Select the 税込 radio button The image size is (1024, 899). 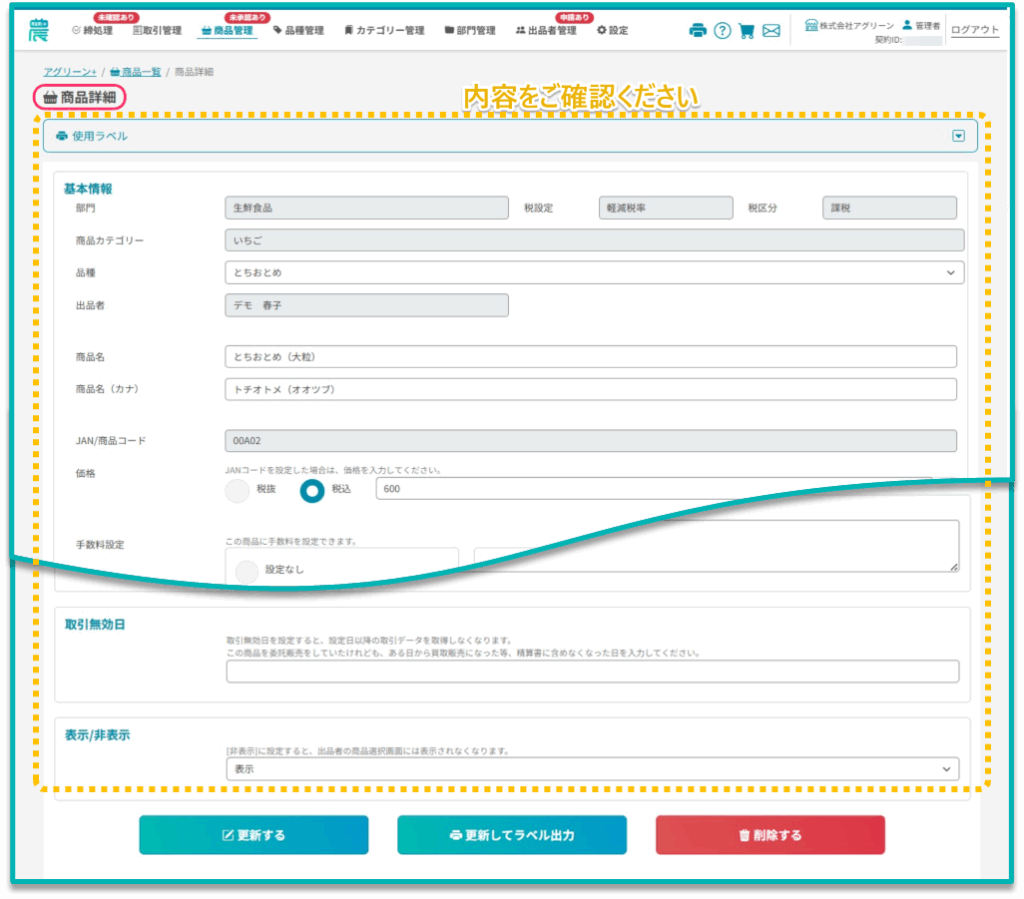[313, 491]
